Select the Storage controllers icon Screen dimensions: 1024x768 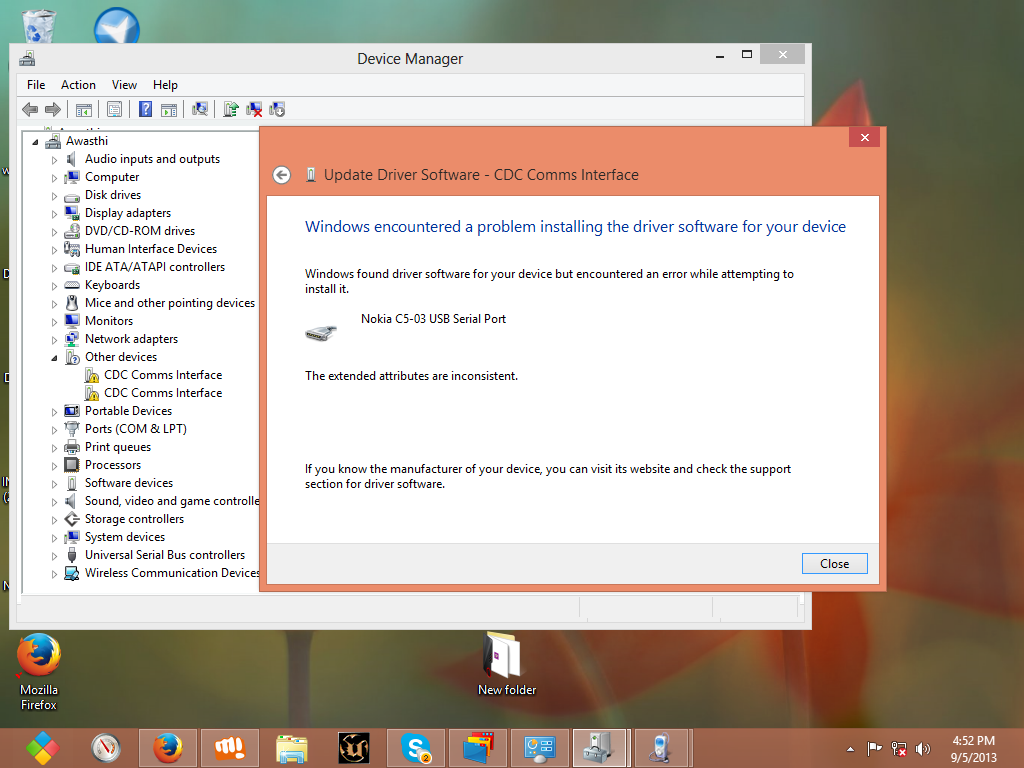click(x=72, y=519)
